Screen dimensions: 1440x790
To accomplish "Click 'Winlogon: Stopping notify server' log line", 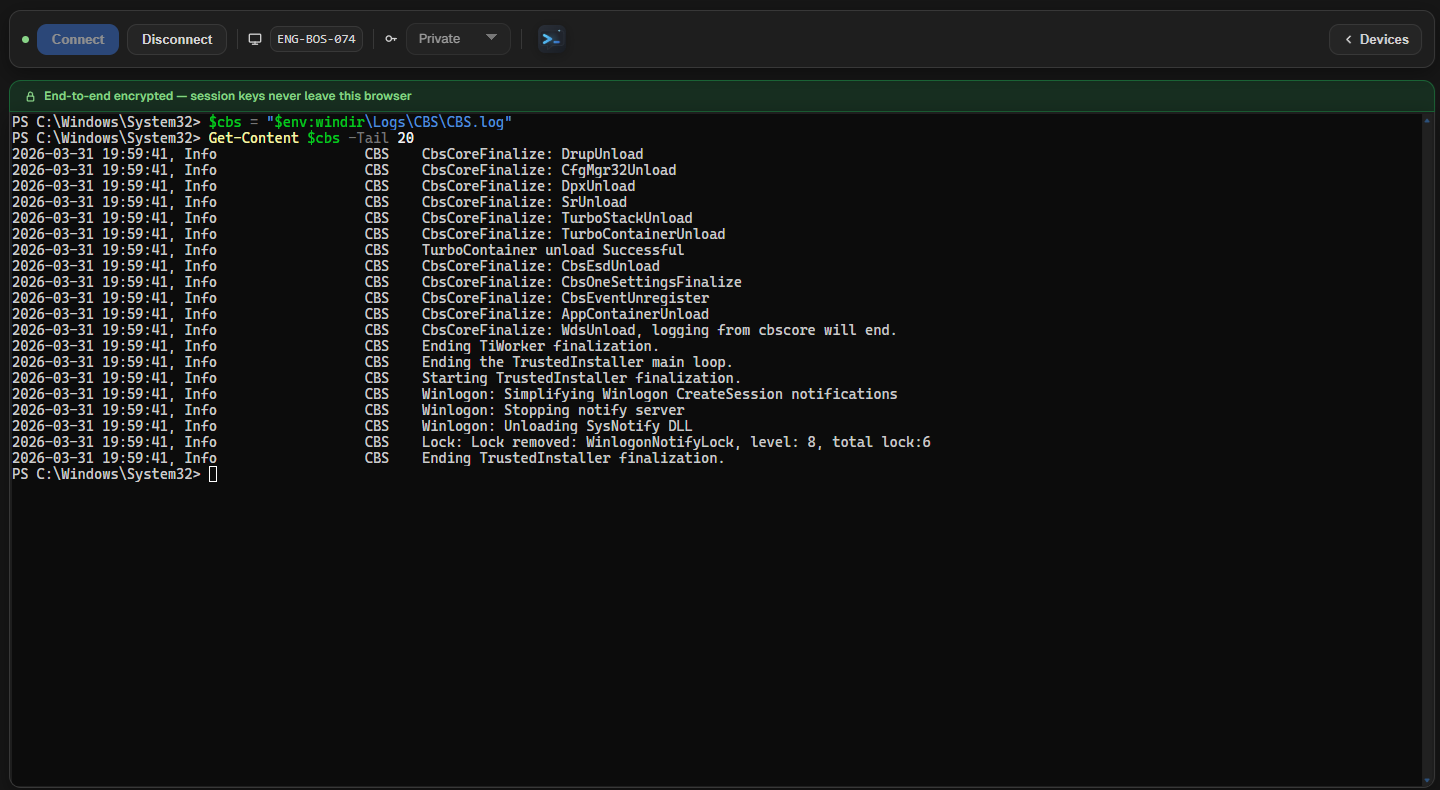I will click(348, 410).
